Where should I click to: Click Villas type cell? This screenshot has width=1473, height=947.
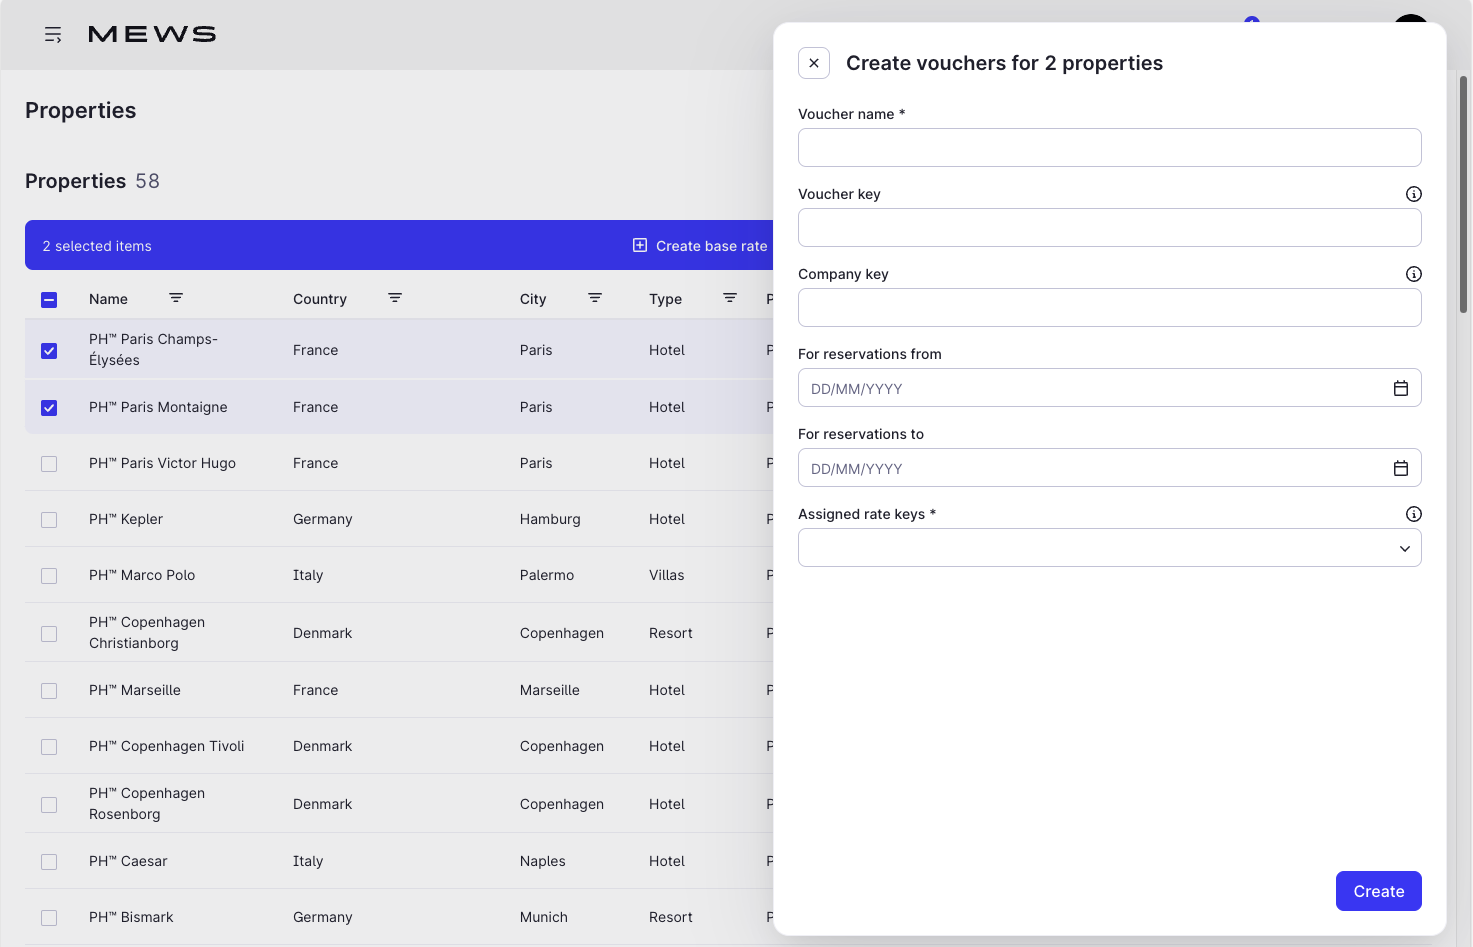tap(667, 575)
